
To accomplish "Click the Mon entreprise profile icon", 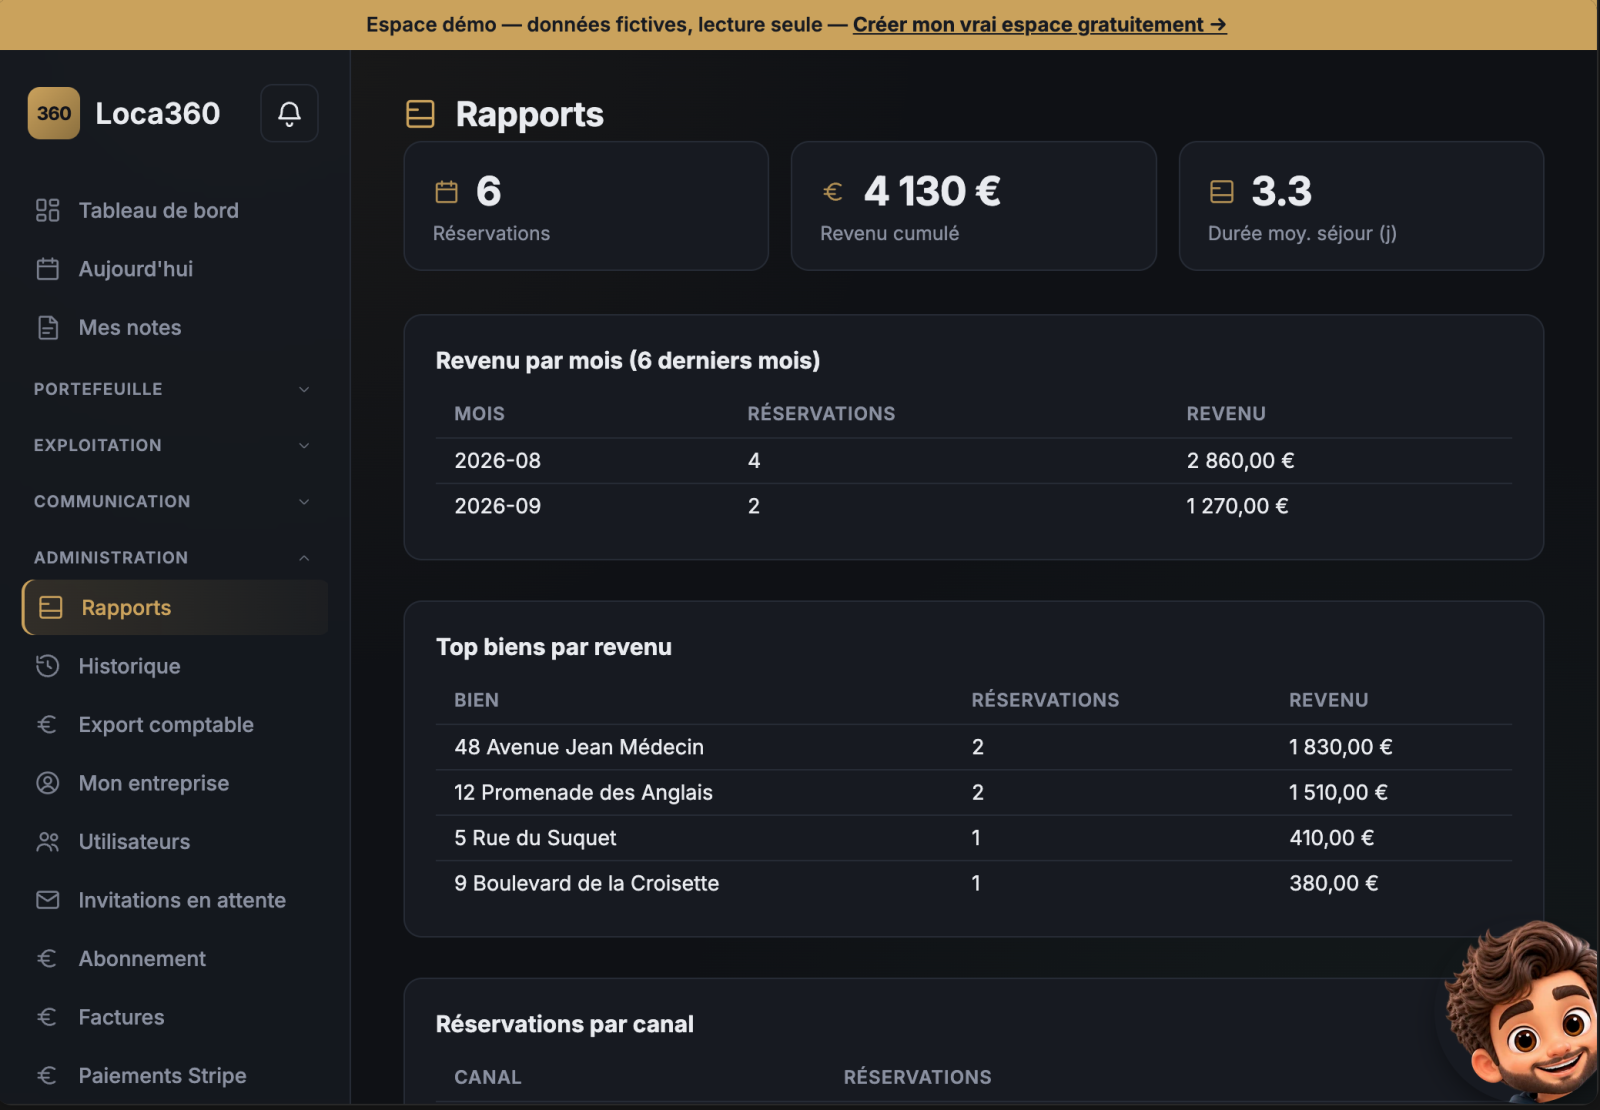I will click(x=47, y=783).
